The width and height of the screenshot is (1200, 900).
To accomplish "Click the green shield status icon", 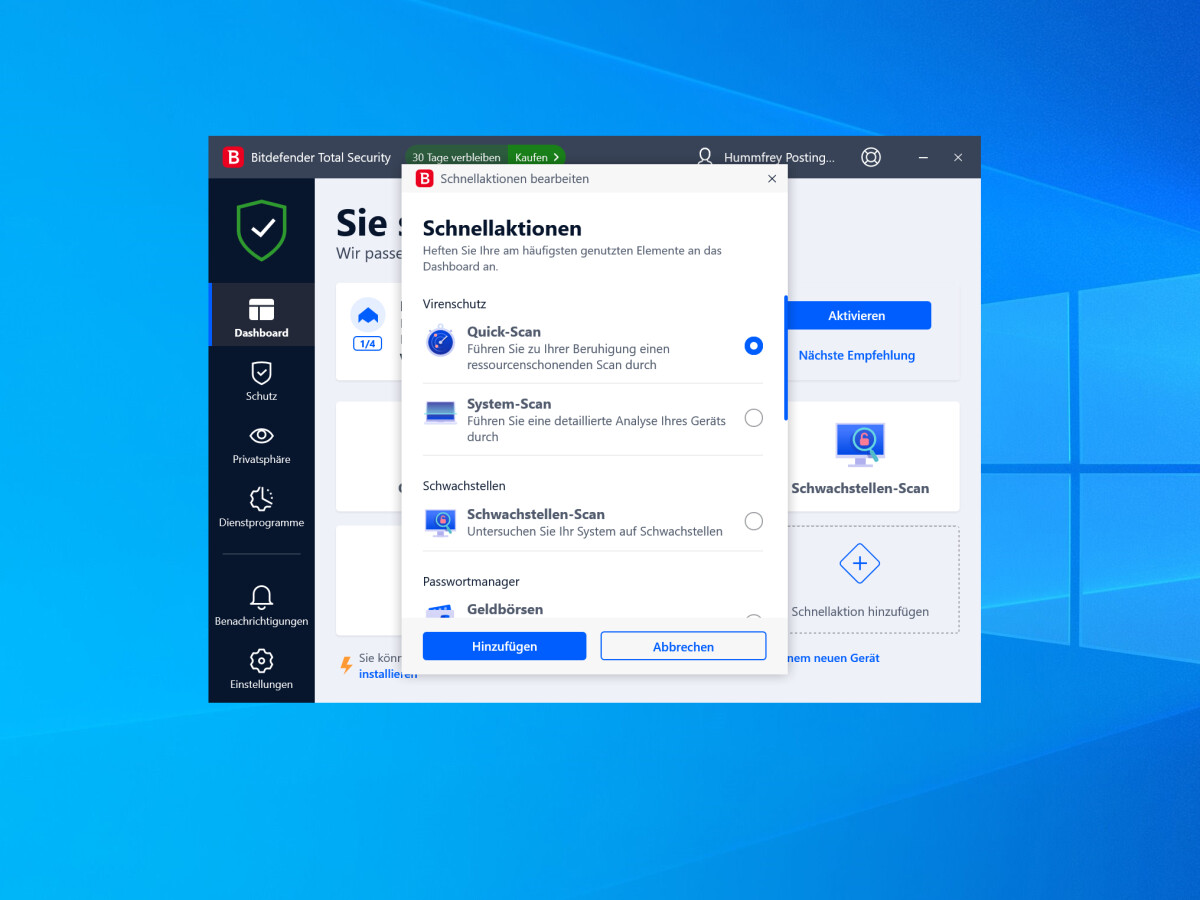I will [x=262, y=230].
